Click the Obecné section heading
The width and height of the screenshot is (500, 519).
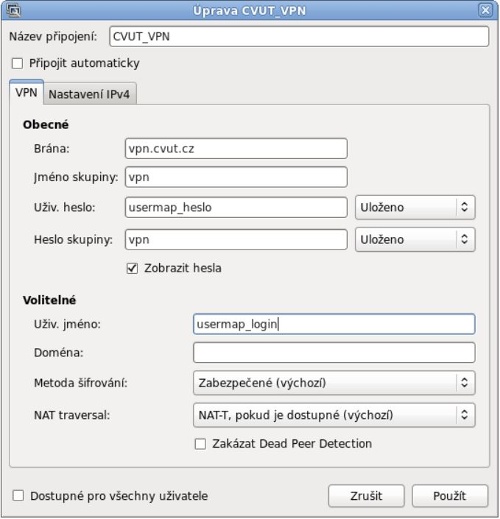pos(46,125)
